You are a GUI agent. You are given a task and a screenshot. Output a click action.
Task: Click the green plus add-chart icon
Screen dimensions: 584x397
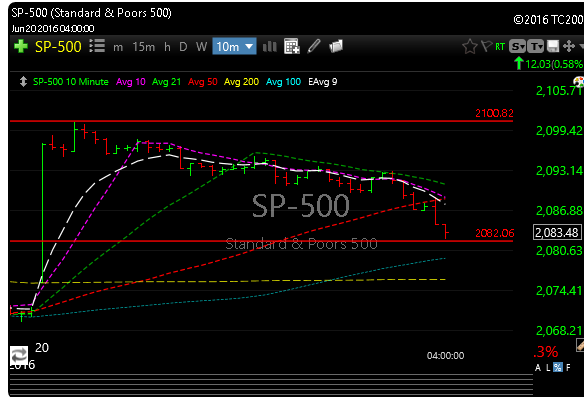(x=21, y=46)
